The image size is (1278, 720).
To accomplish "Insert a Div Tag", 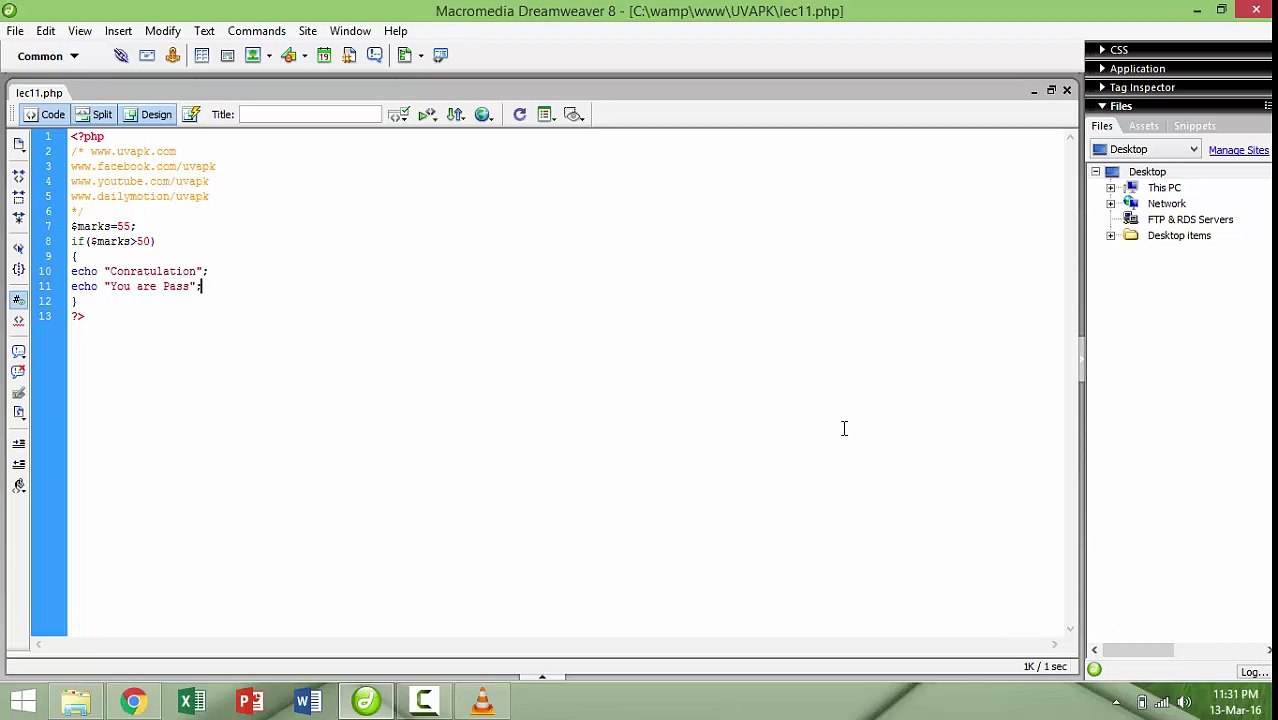I will point(227,56).
